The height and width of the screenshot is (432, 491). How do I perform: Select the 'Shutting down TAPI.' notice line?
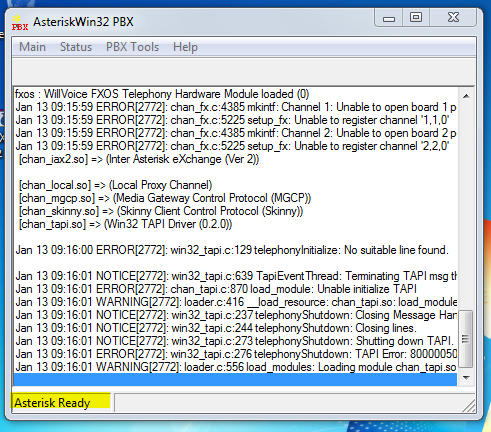point(235,341)
